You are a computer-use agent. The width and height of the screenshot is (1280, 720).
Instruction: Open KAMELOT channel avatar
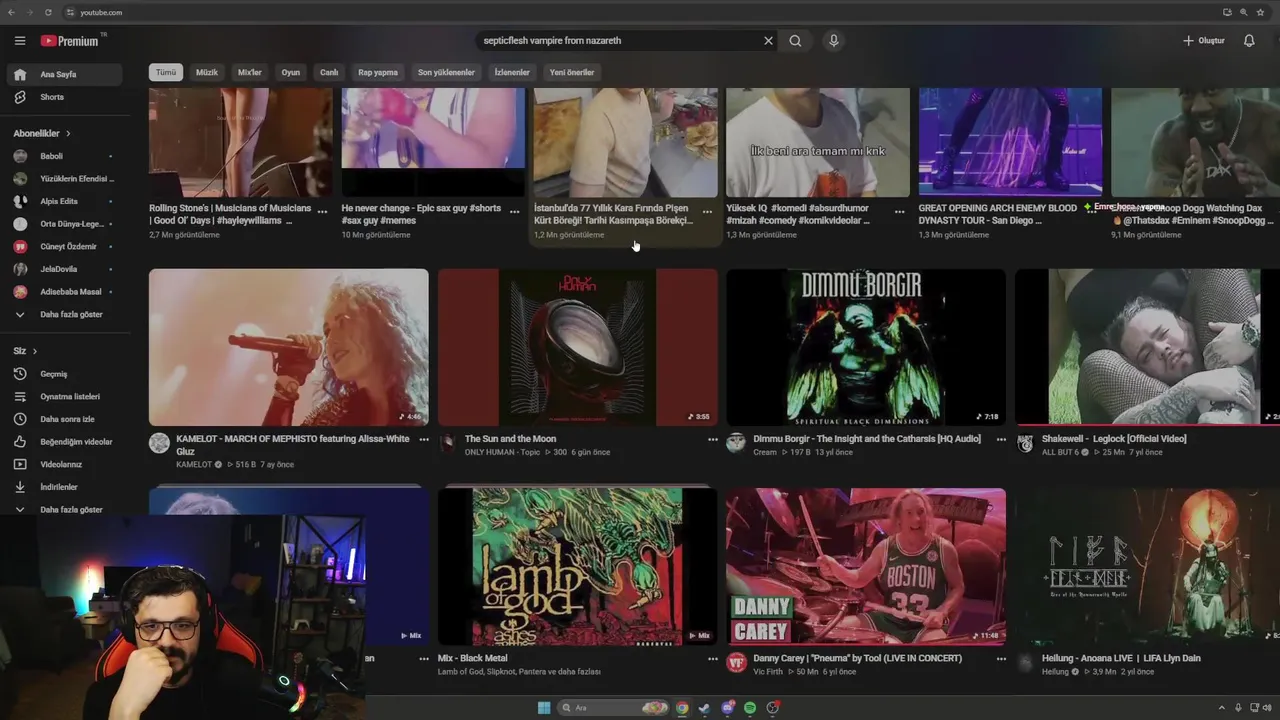[159, 443]
